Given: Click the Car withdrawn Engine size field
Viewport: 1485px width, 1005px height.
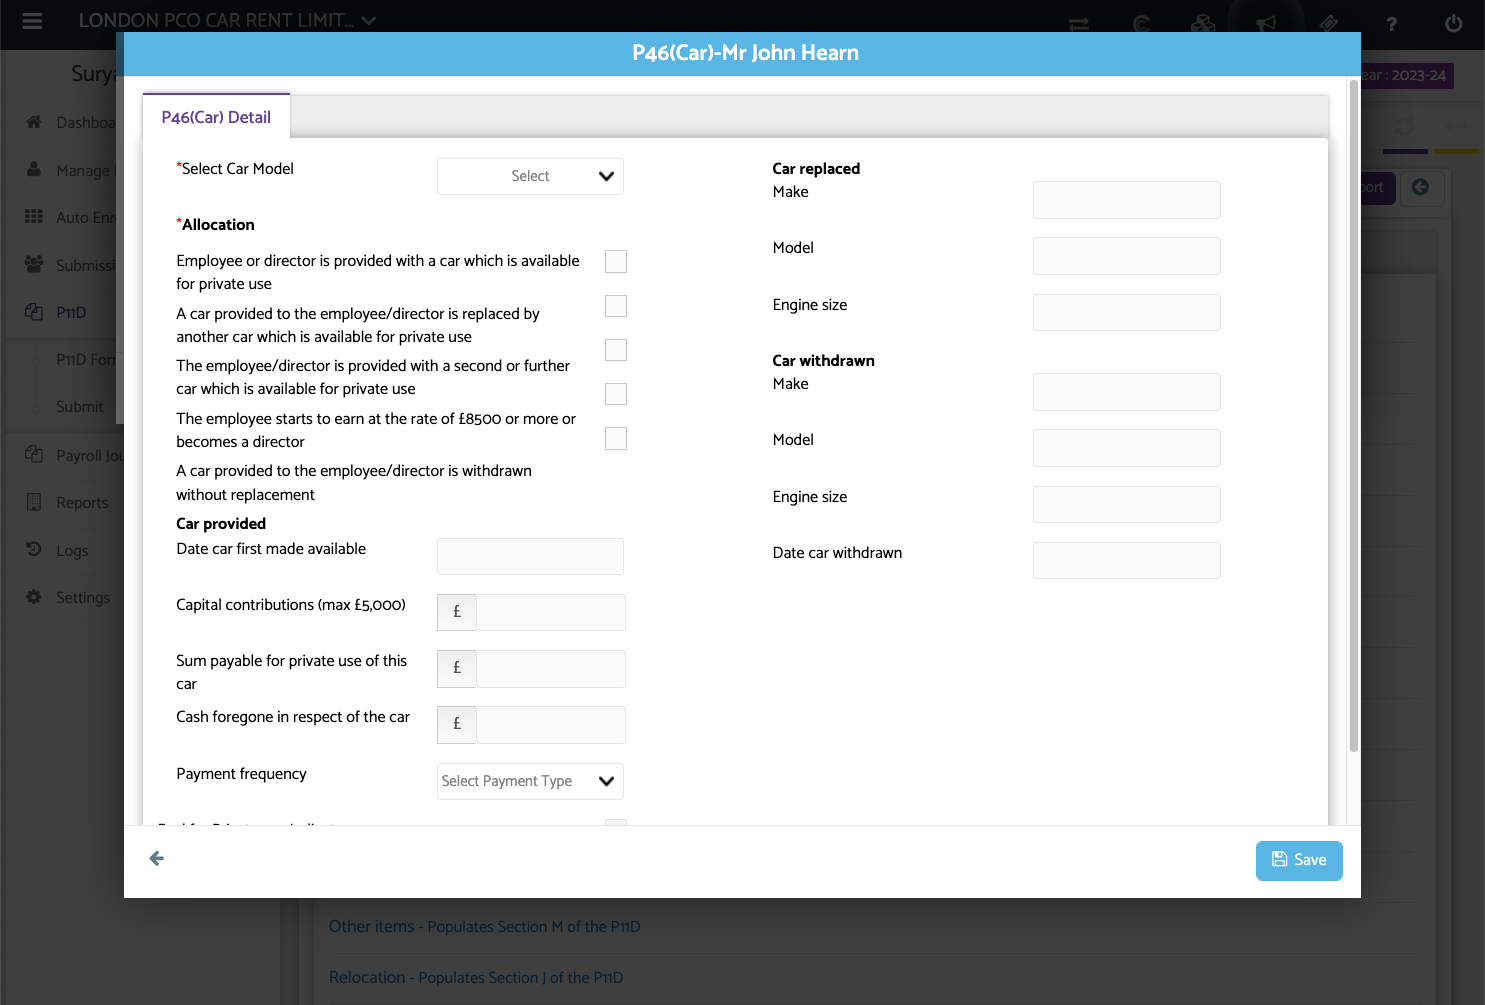Looking at the screenshot, I should tap(1127, 504).
